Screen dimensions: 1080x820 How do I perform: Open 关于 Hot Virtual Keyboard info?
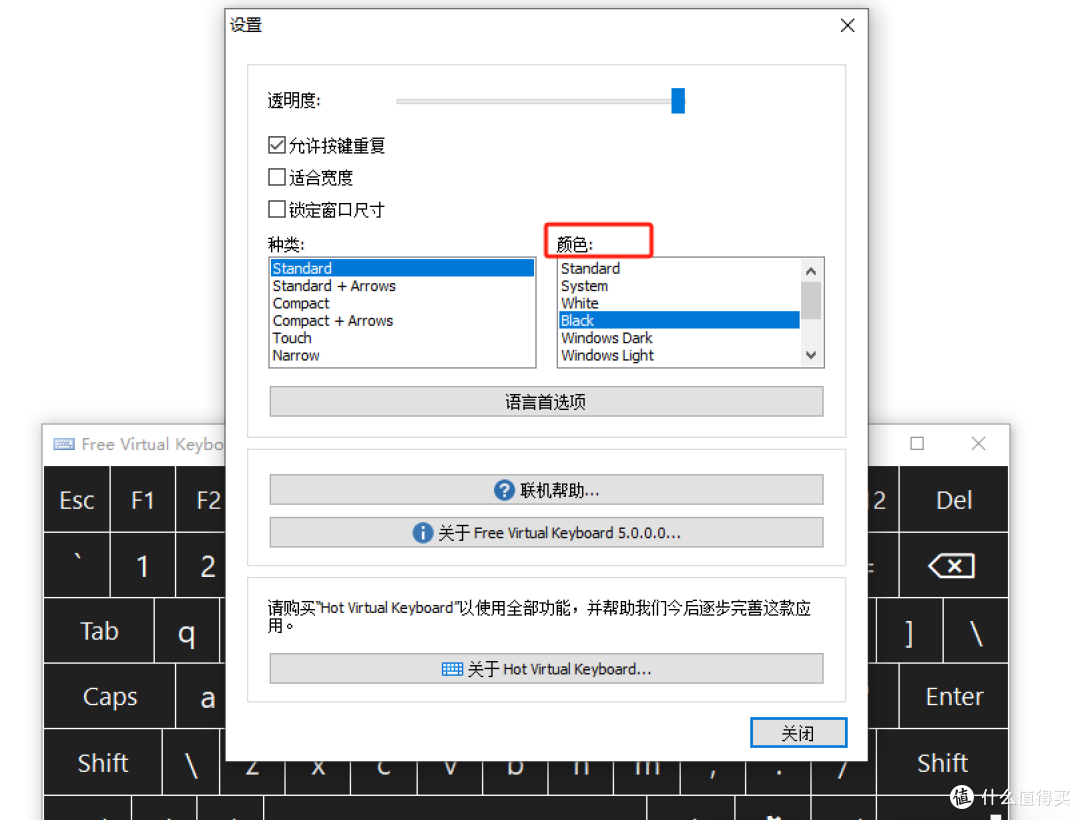click(x=546, y=669)
